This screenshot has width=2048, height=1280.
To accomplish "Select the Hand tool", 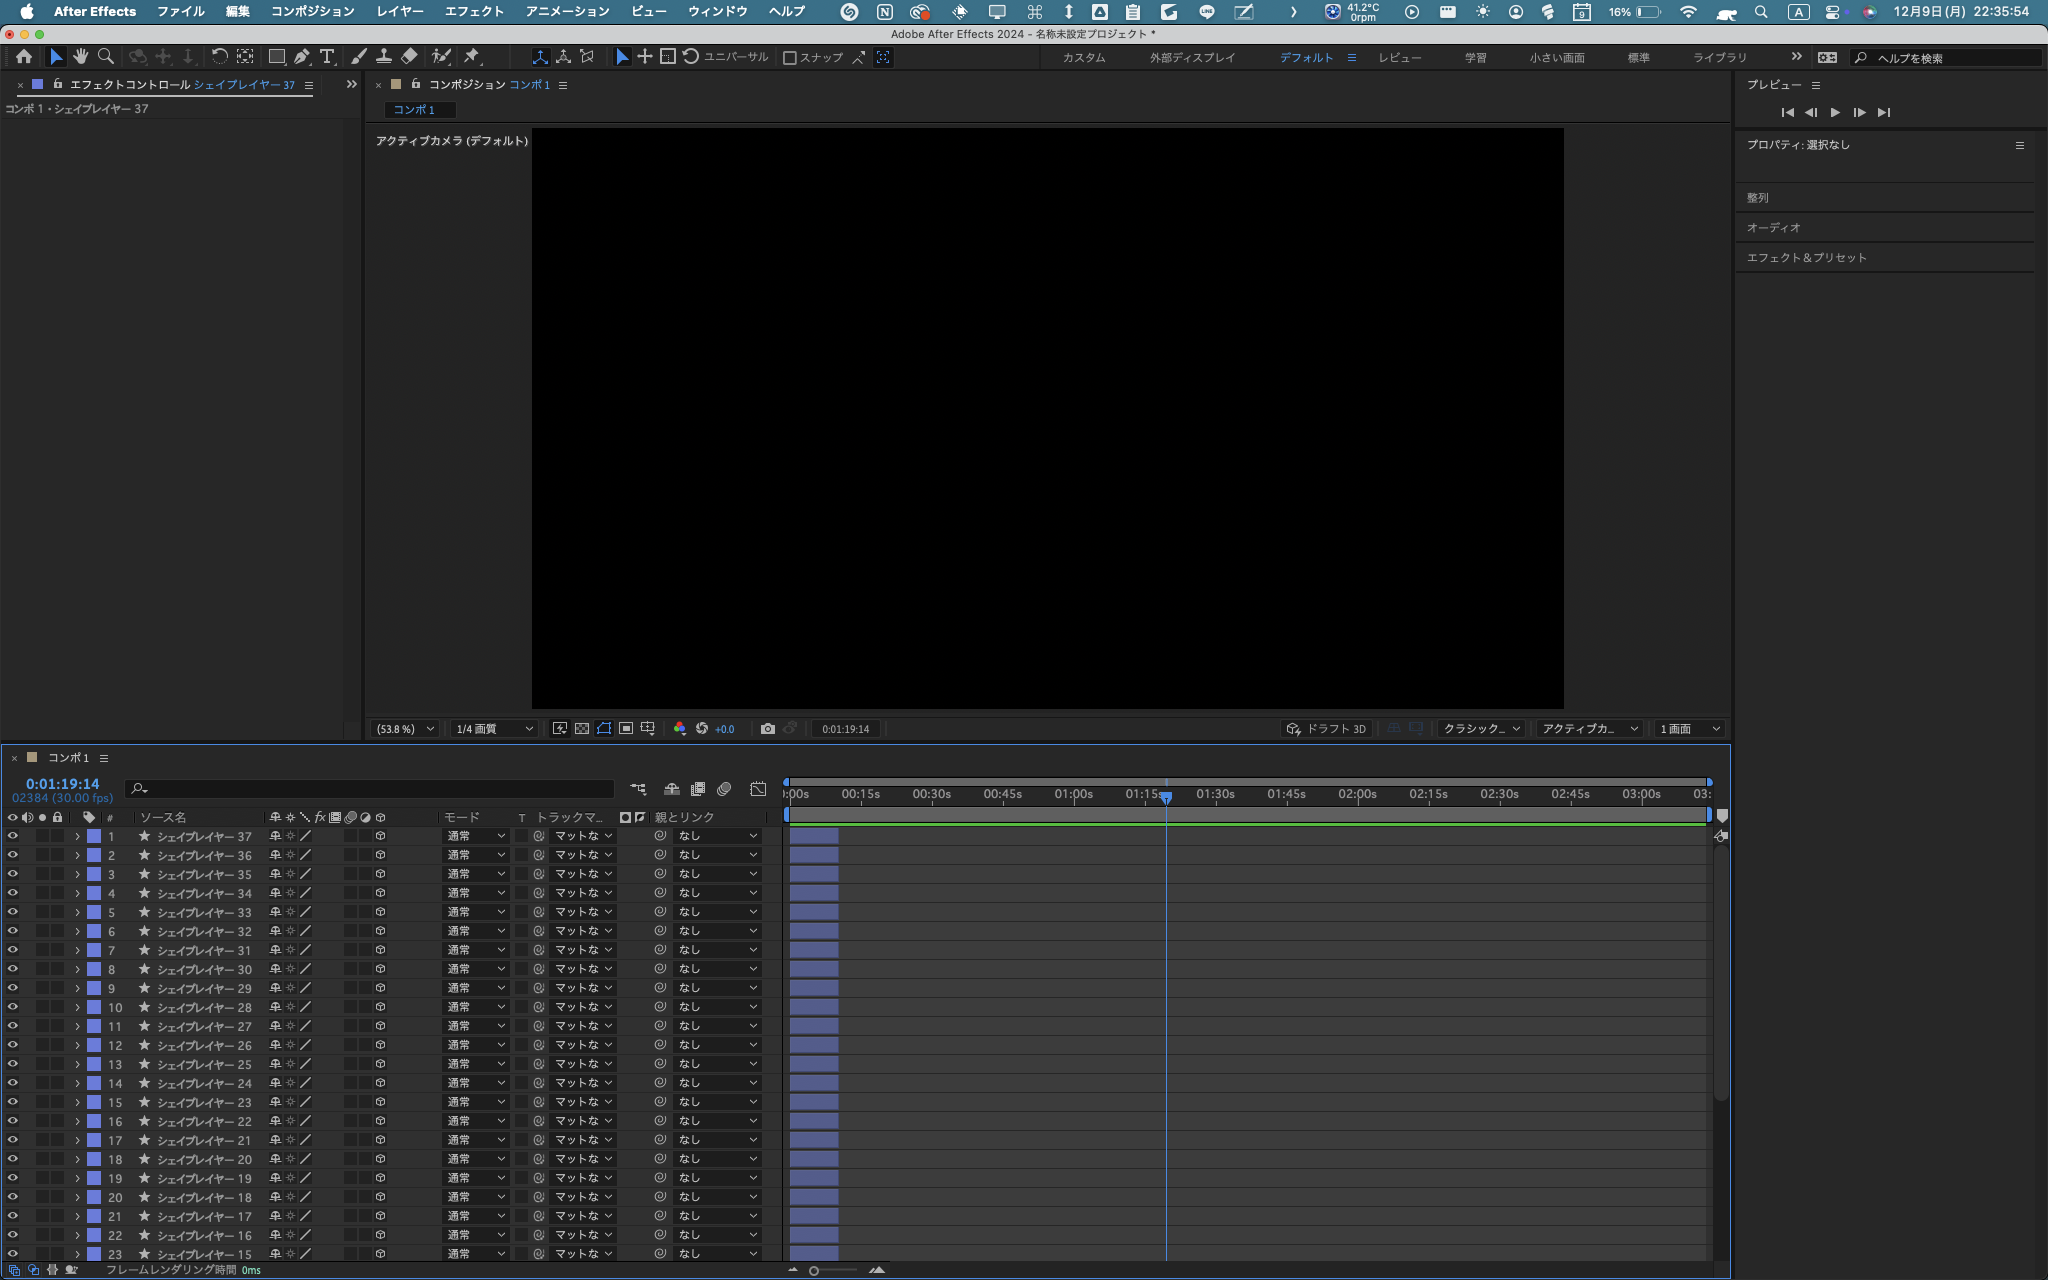I will pyautogui.click(x=80, y=57).
